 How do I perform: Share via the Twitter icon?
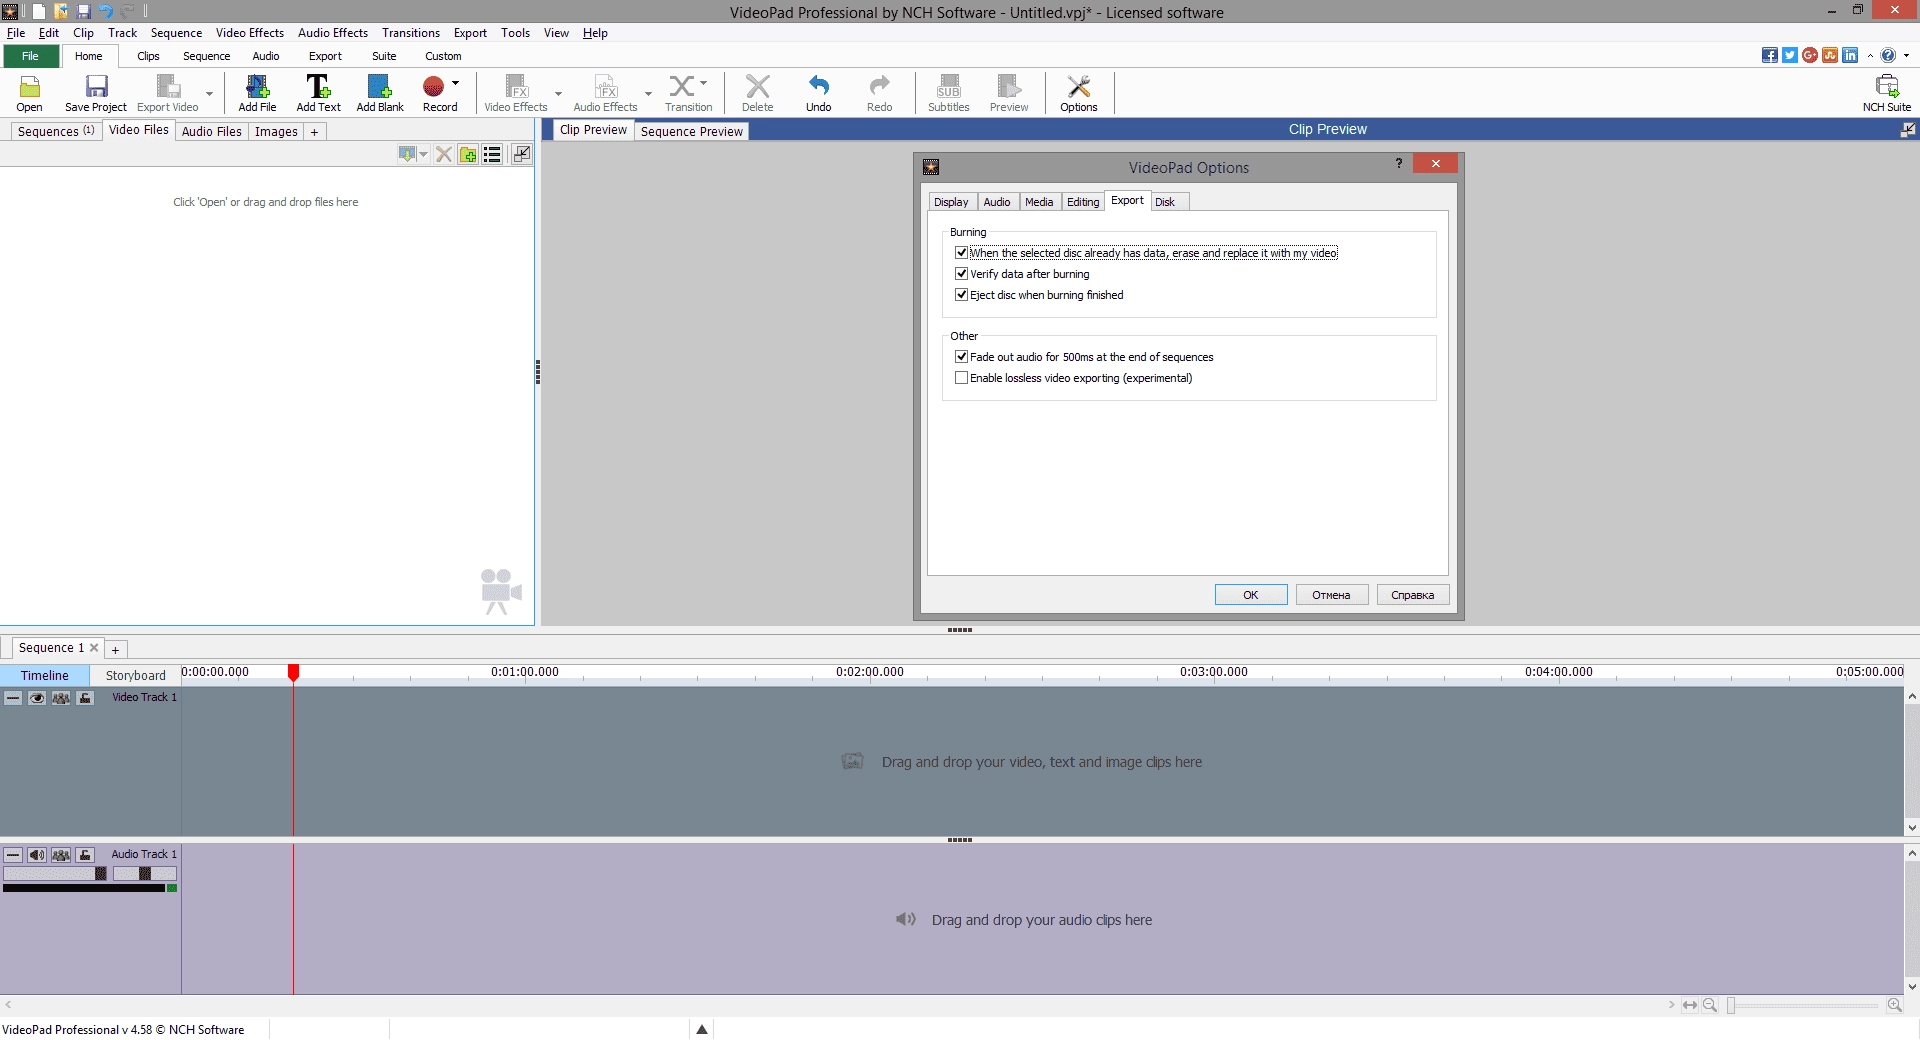(x=1790, y=55)
